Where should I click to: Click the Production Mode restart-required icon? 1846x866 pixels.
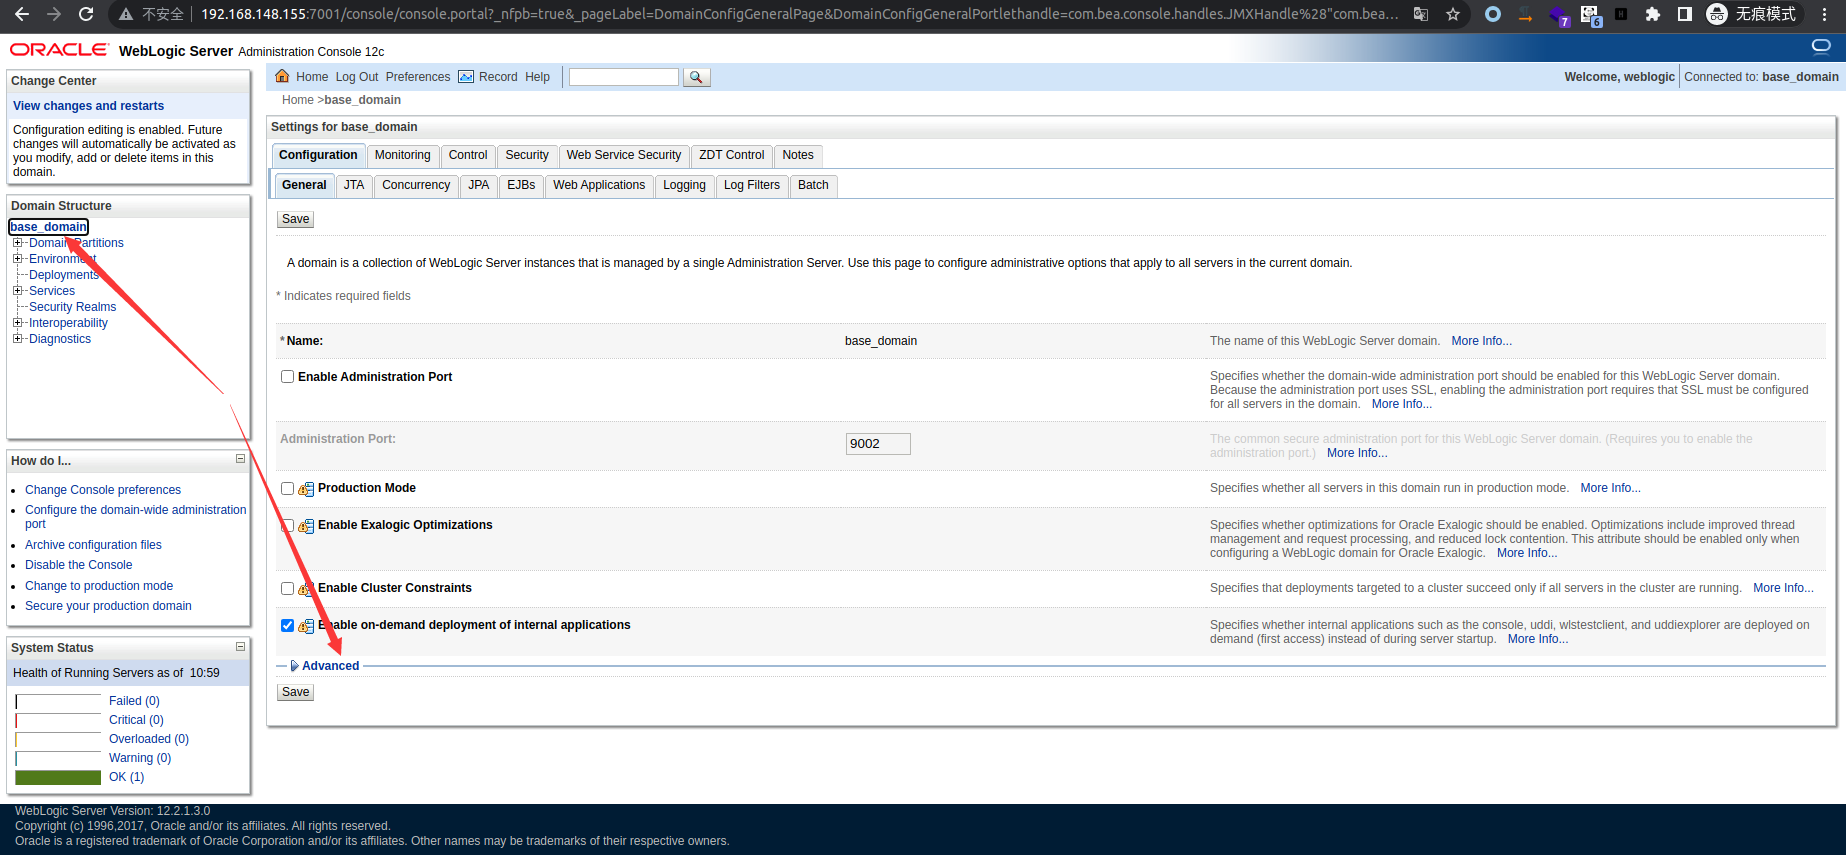pyautogui.click(x=306, y=489)
